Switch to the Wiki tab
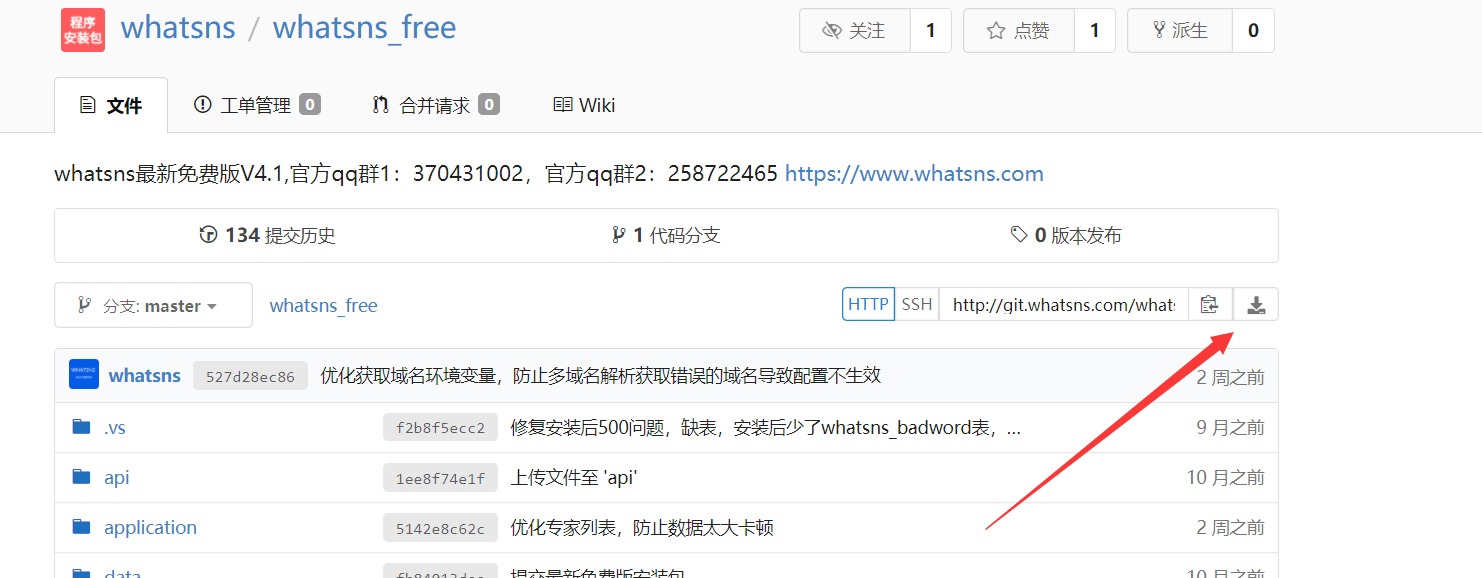1482x578 pixels. pyautogui.click(x=584, y=105)
